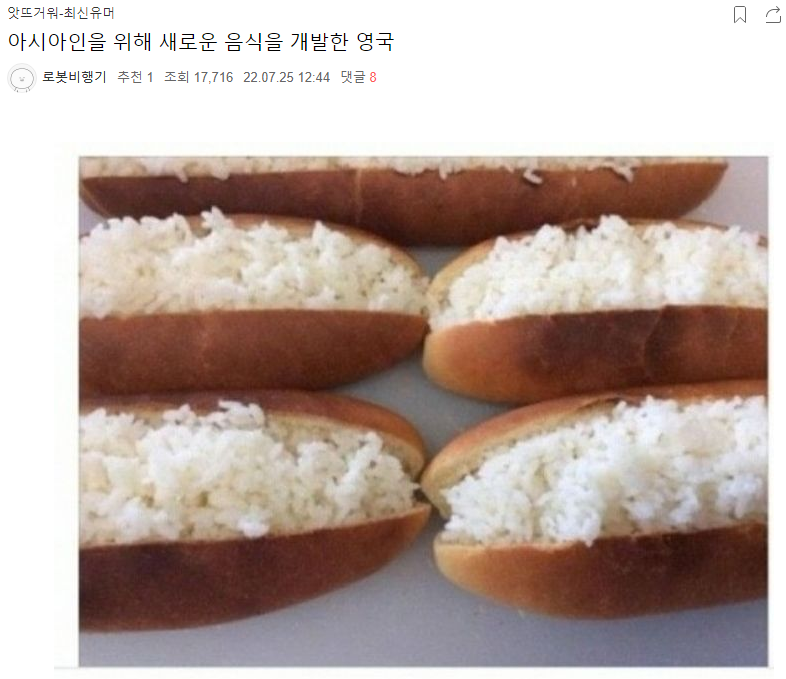This screenshot has width=786, height=679.
Task: Click the post date 22.07.25
Action: pos(268,78)
